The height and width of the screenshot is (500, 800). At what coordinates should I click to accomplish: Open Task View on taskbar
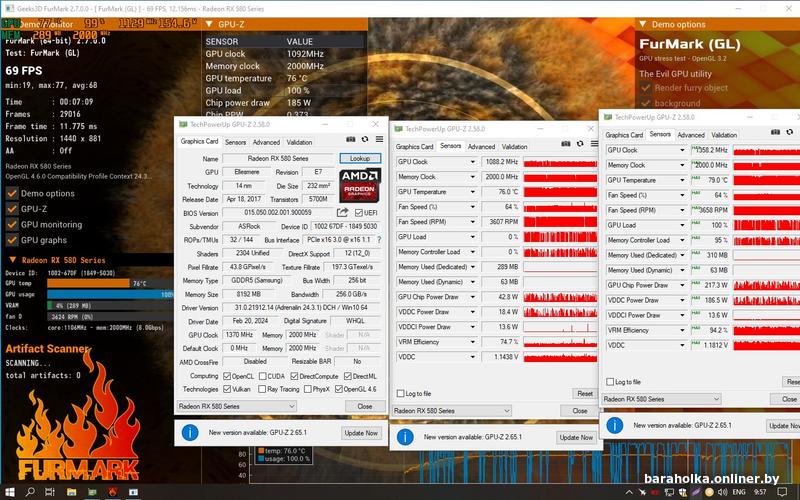[49, 492]
